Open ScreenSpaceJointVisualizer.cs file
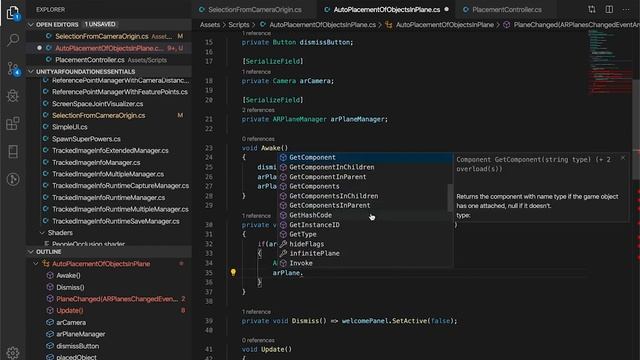640x360 pixels. (109, 104)
